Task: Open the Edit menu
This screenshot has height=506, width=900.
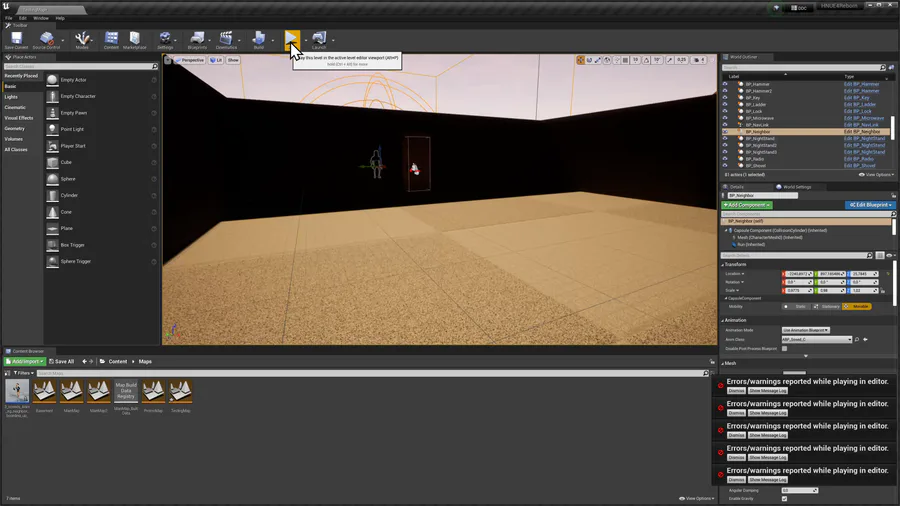Action: pyautogui.click(x=22, y=18)
